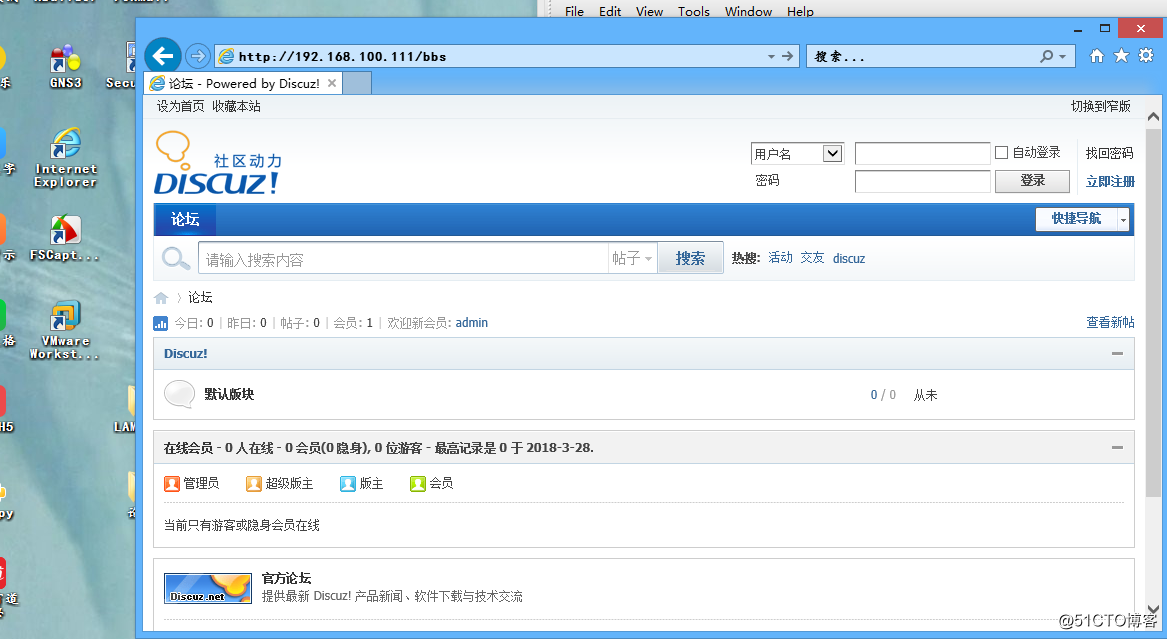Open the Edit menu in background window
The image size is (1167, 639).
tap(610, 11)
